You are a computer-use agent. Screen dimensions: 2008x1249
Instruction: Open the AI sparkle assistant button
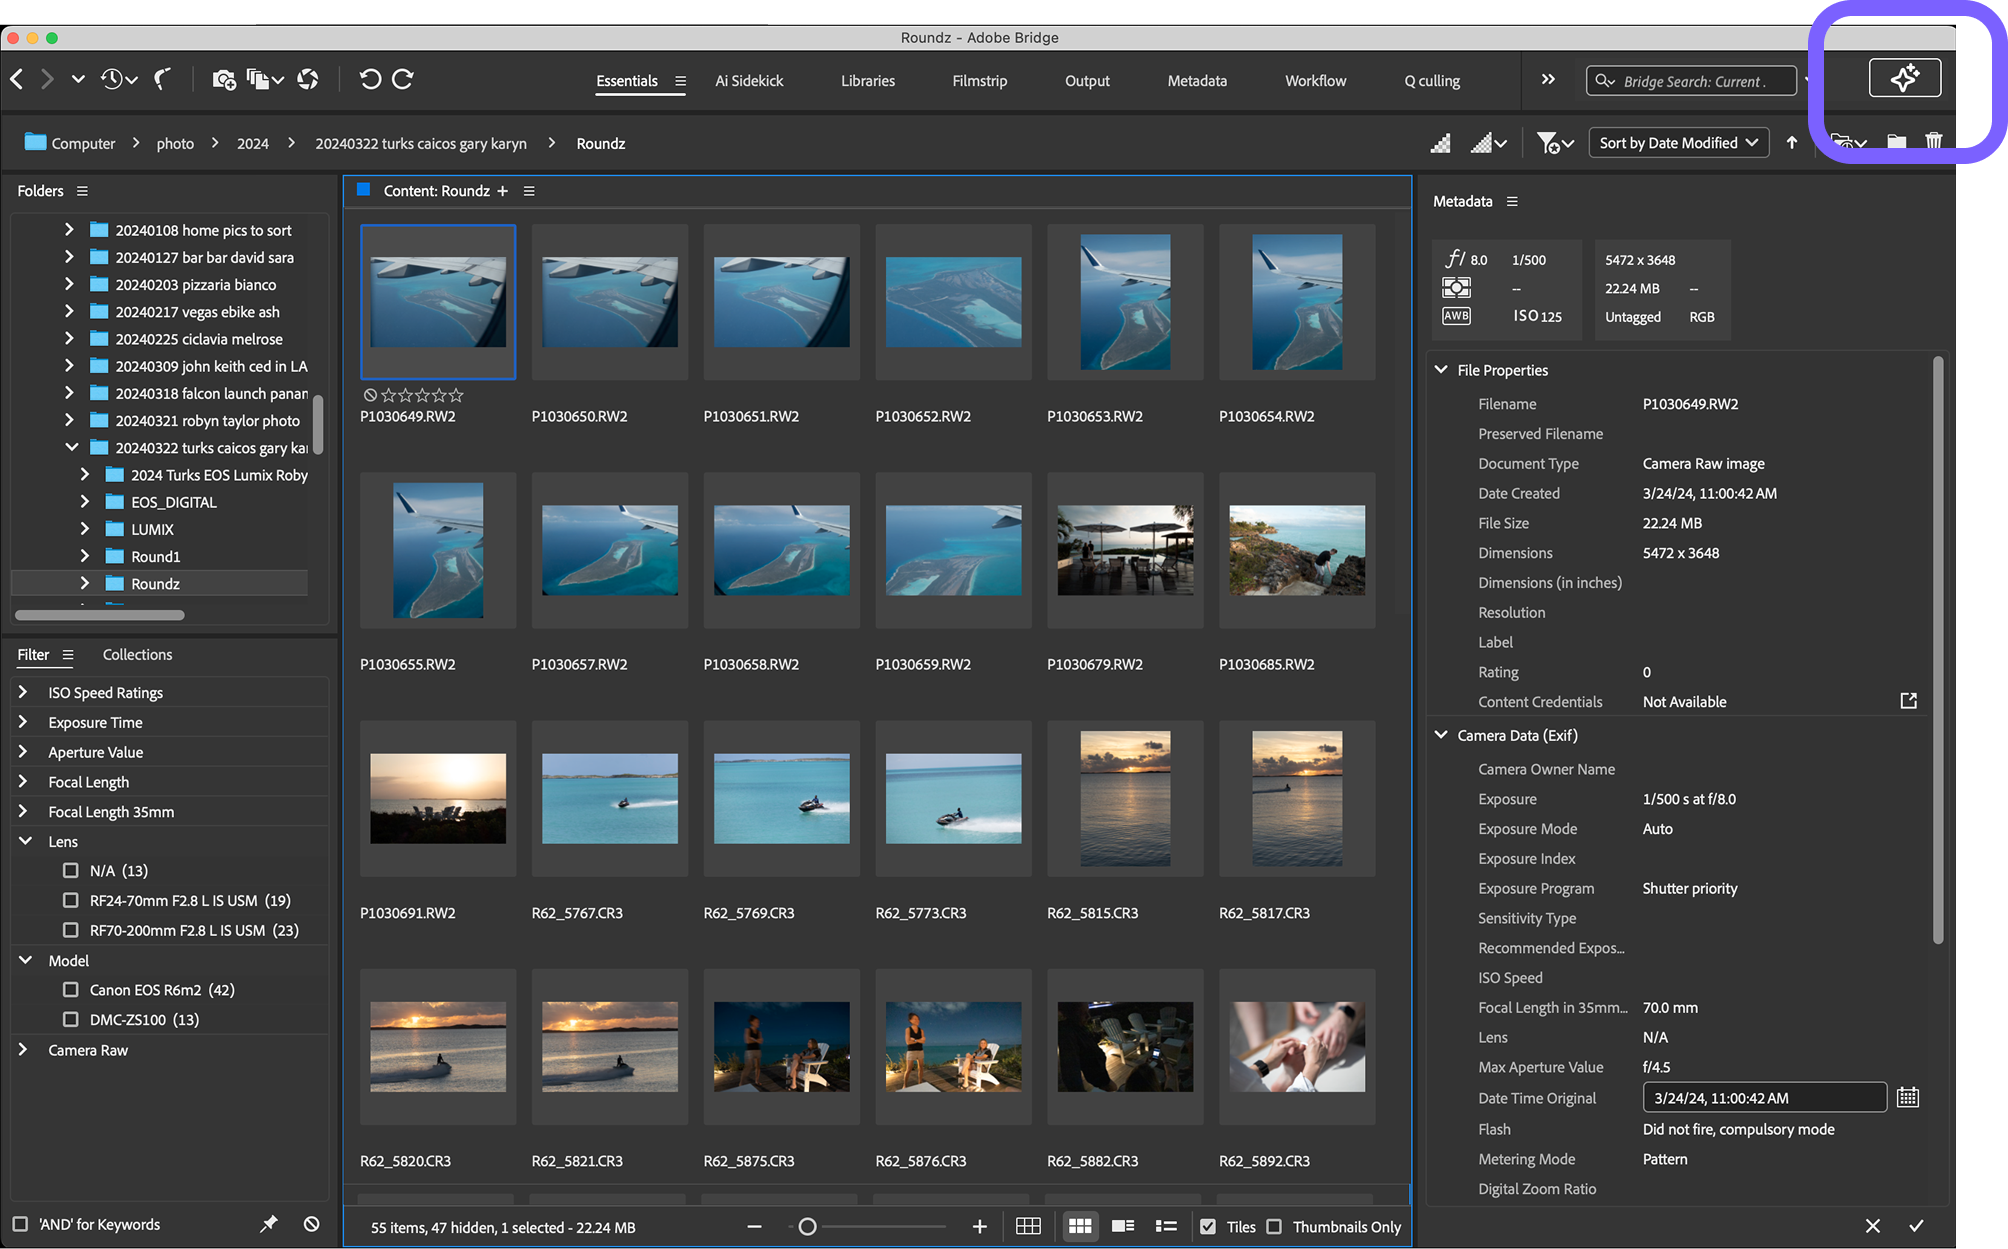coord(1904,78)
